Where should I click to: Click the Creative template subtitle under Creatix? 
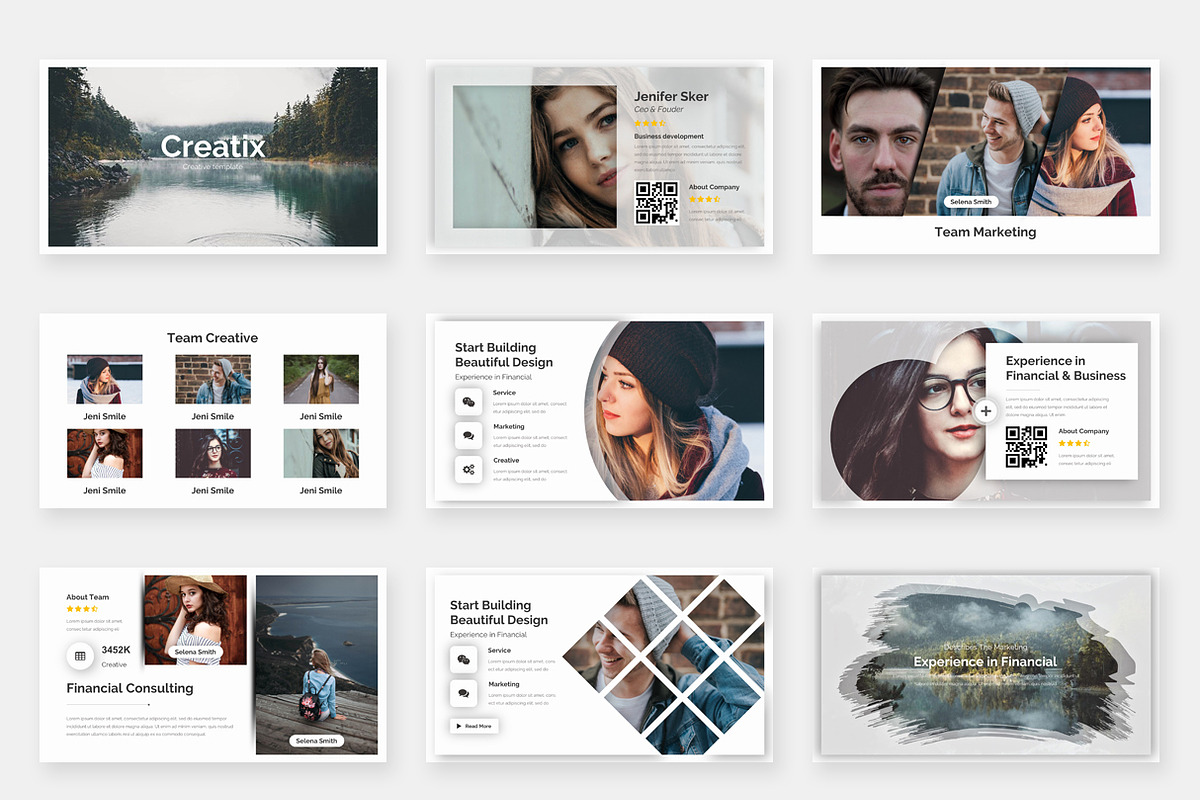tap(213, 166)
